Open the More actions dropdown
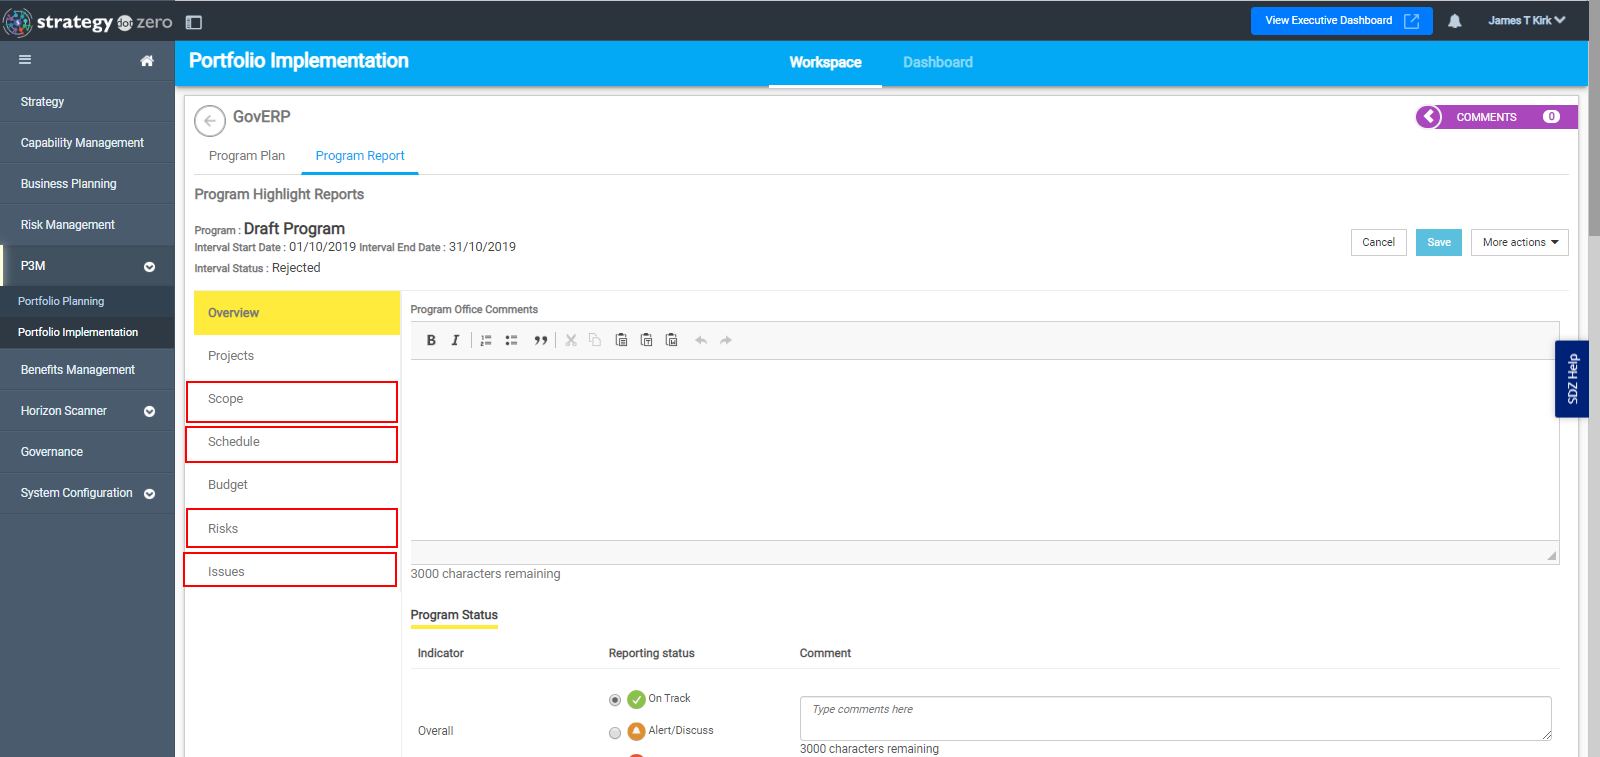The height and width of the screenshot is (757, 1600). point(1519,242)
